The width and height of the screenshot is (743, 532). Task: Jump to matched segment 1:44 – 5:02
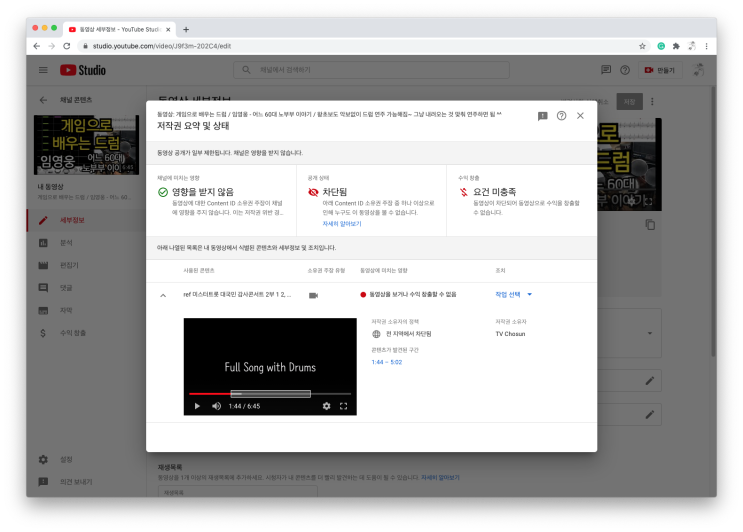click(387, 362)
